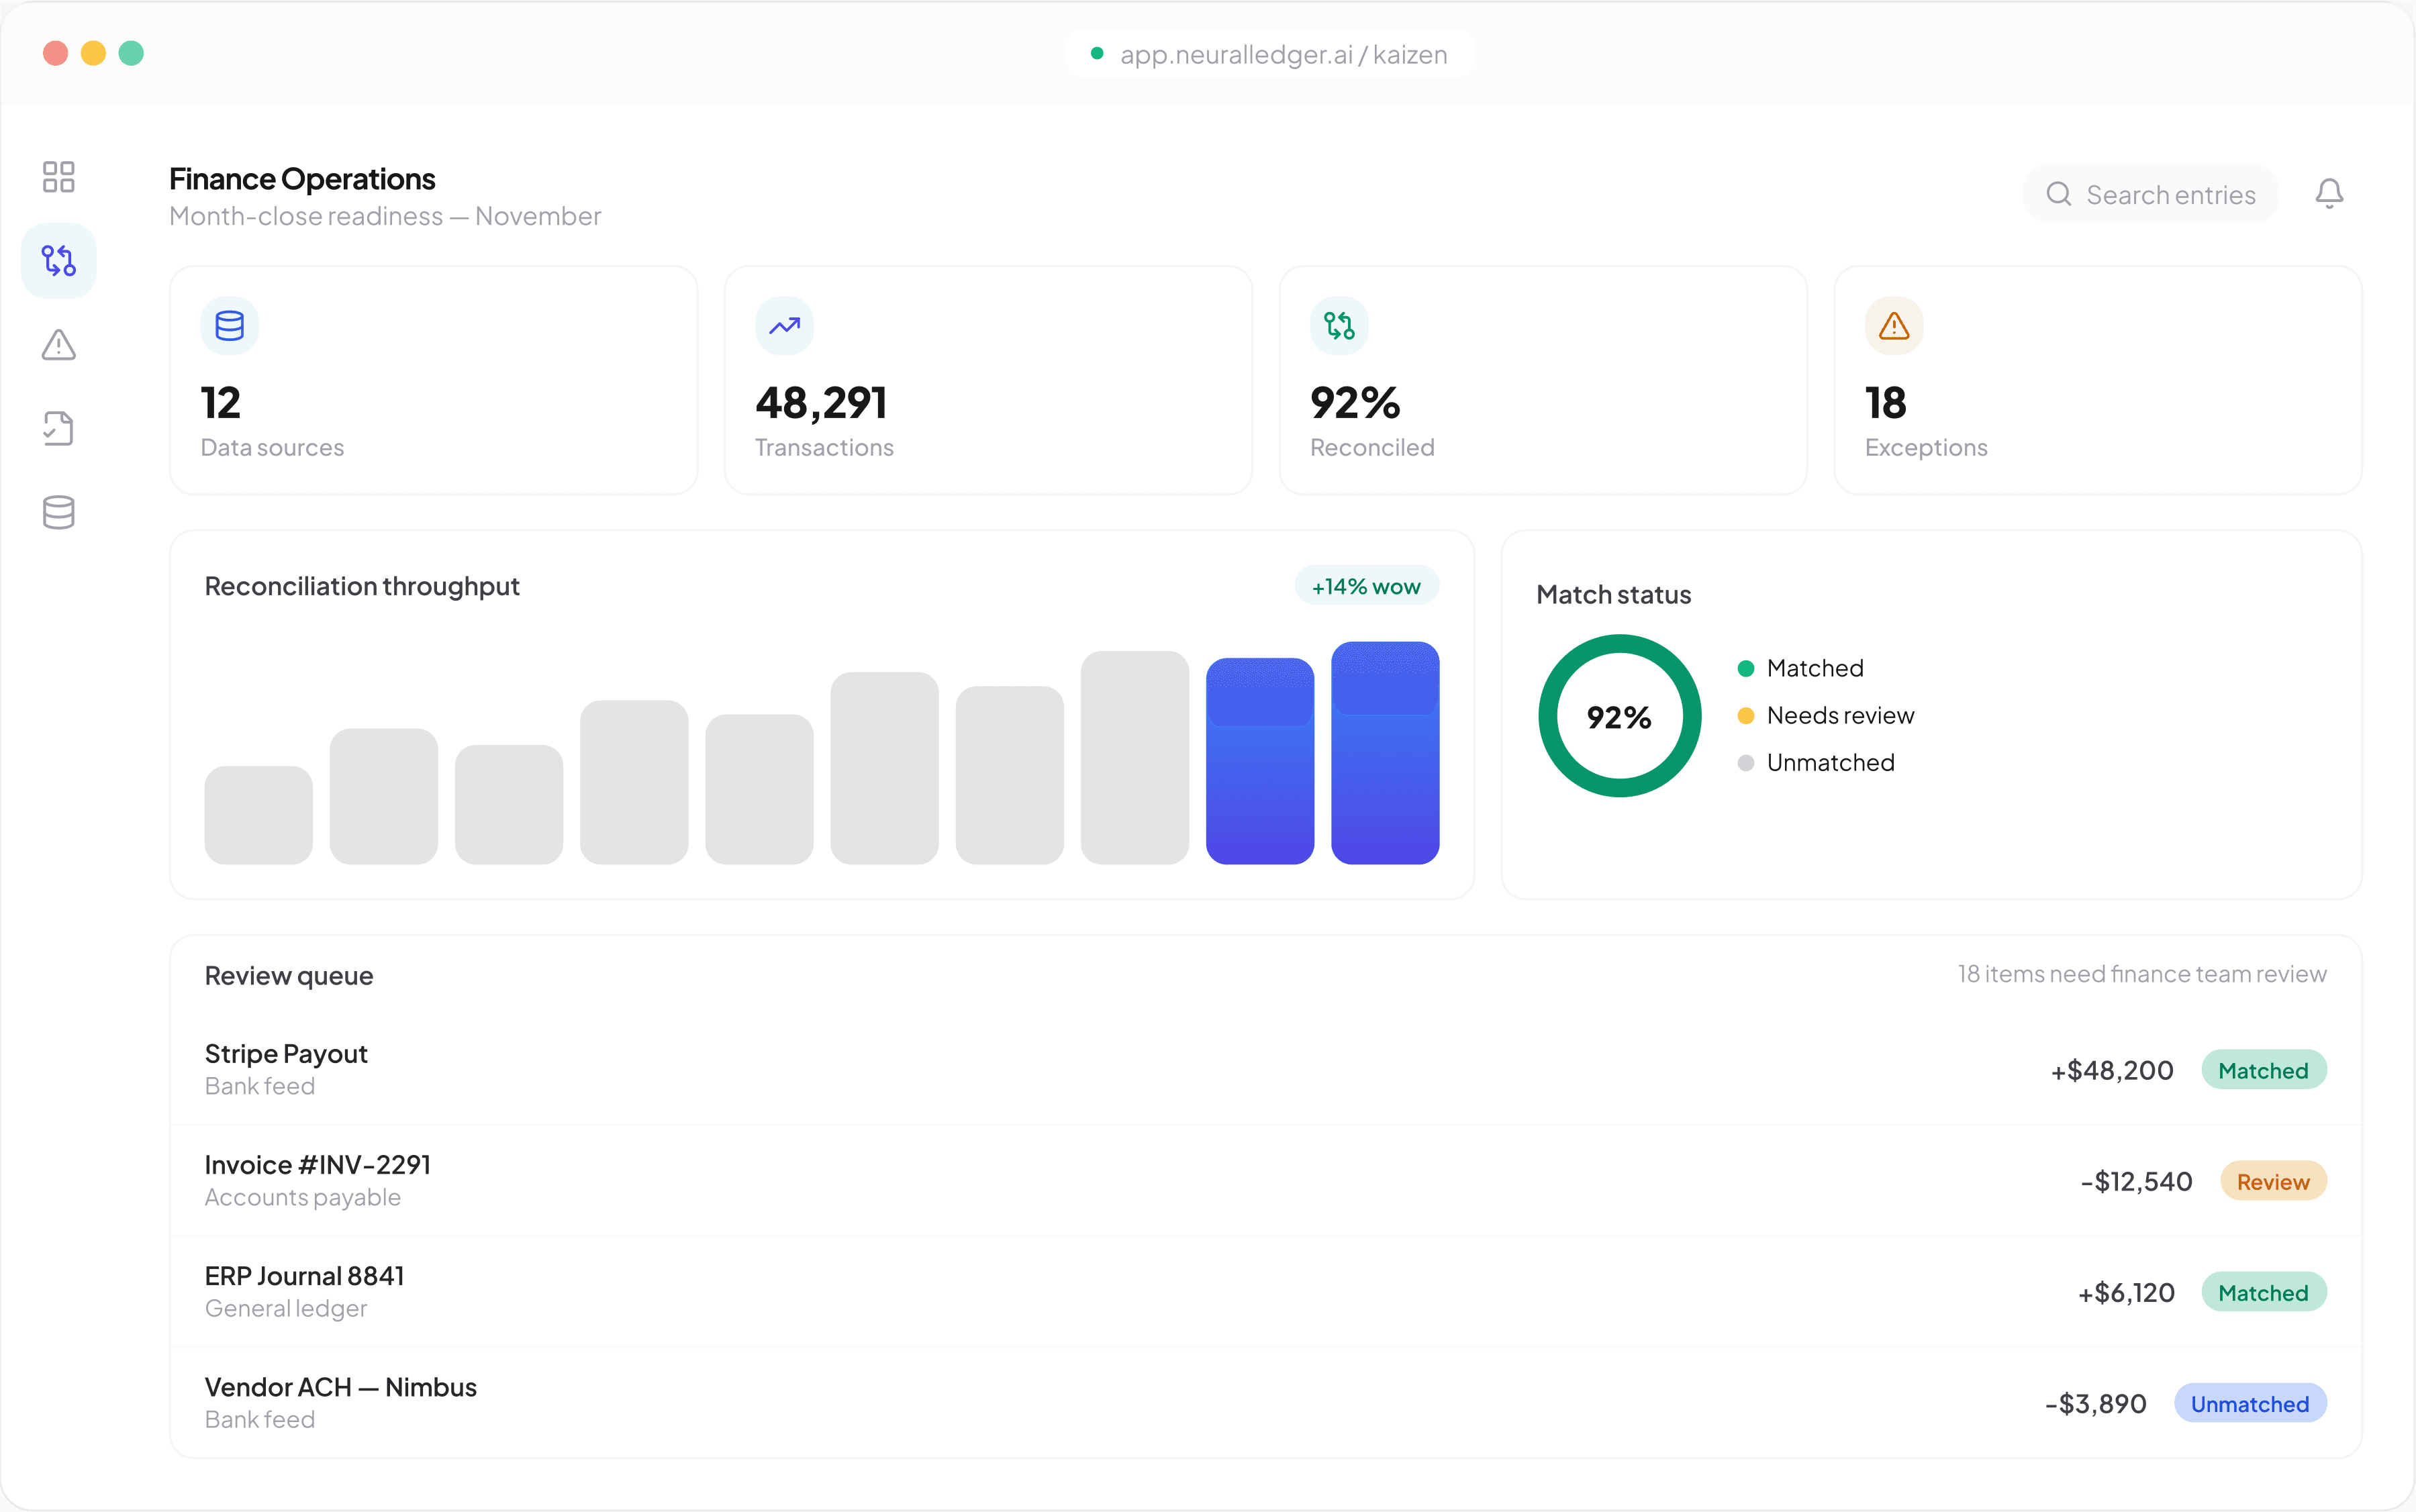Image resolution: width=2416 pixels, height=1512 pixels.
Task: Click the yellow minimize window button
Action: [93, 53]
